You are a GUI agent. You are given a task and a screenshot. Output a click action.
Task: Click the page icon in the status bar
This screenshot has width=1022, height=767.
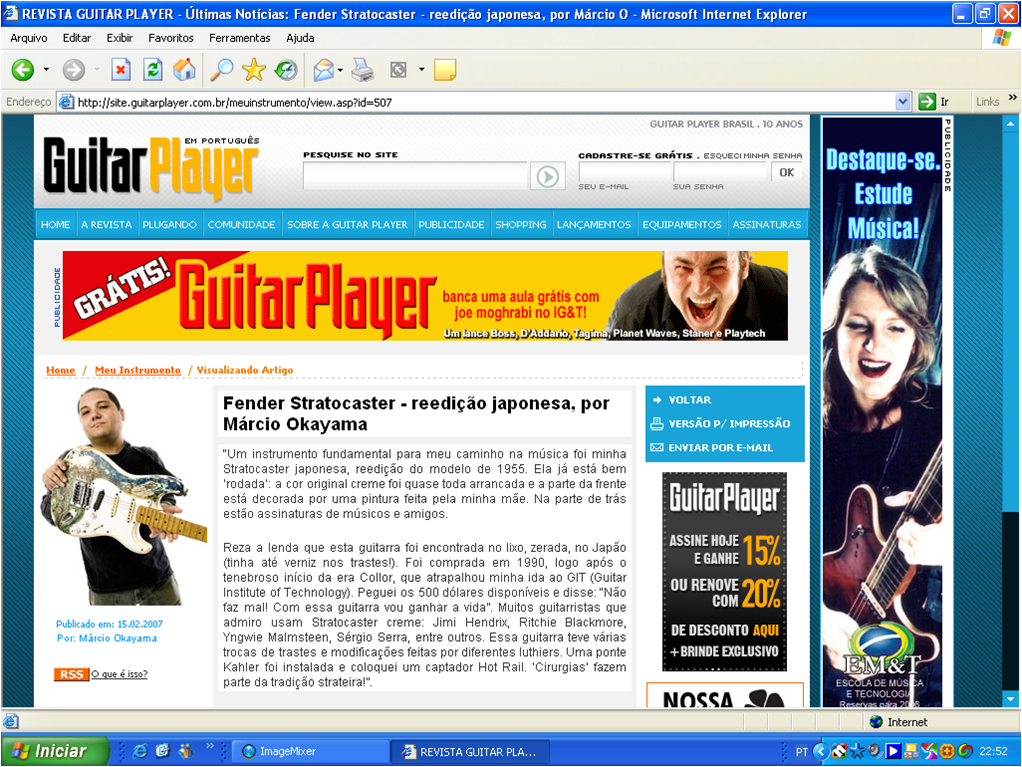tap(11, 721)
